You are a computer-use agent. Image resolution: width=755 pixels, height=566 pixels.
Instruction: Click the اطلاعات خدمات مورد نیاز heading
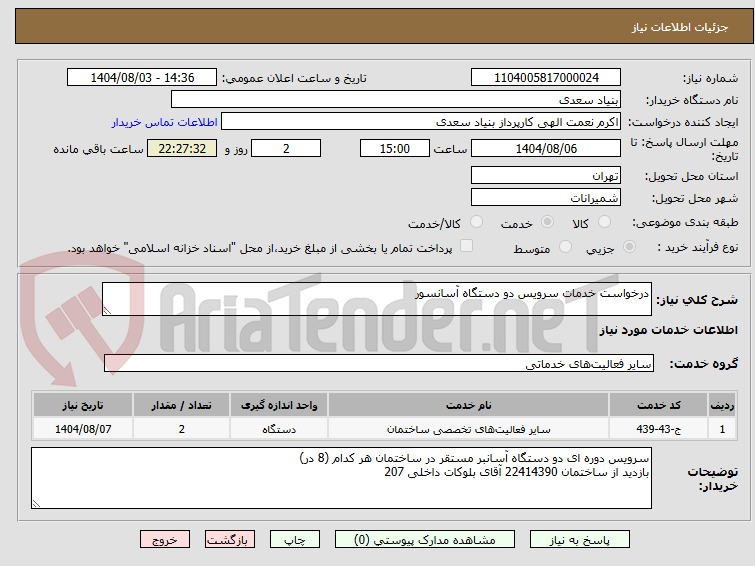click(668, 330)
